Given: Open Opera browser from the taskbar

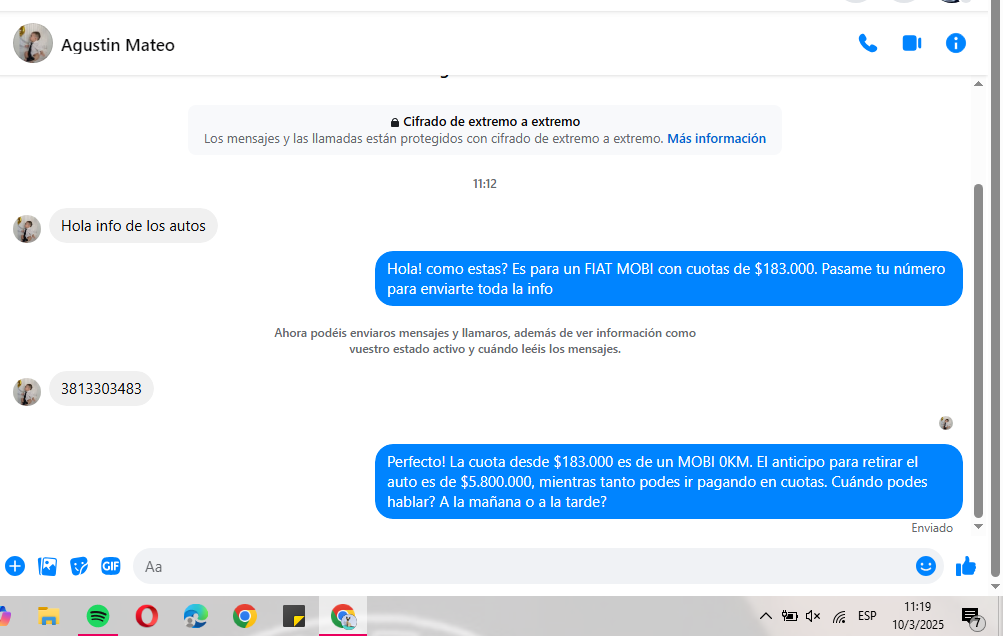Looking at the screenshot, I should (x=147, y=616).
